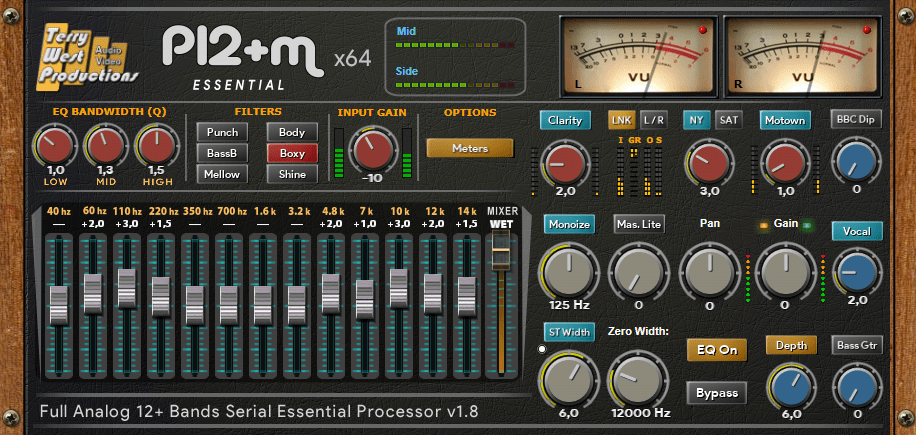Click the 7 k EQ fader

tap(365, 300)
